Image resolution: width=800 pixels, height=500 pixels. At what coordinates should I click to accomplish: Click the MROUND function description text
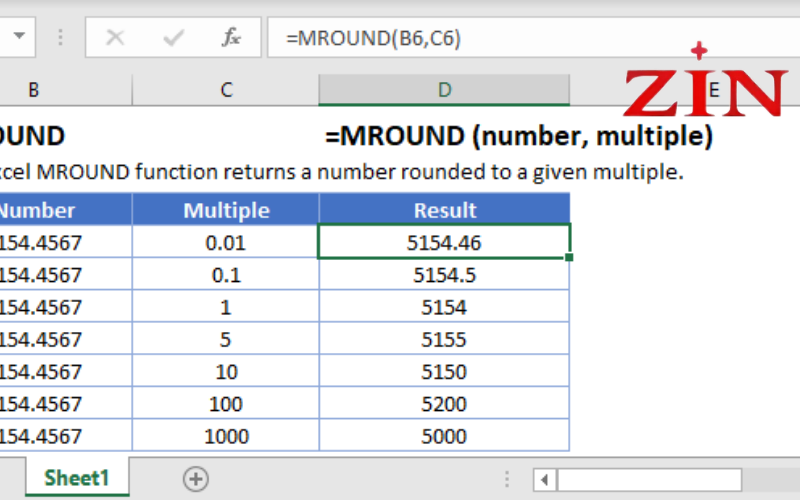pyautogui.click(x=341, y=172)
